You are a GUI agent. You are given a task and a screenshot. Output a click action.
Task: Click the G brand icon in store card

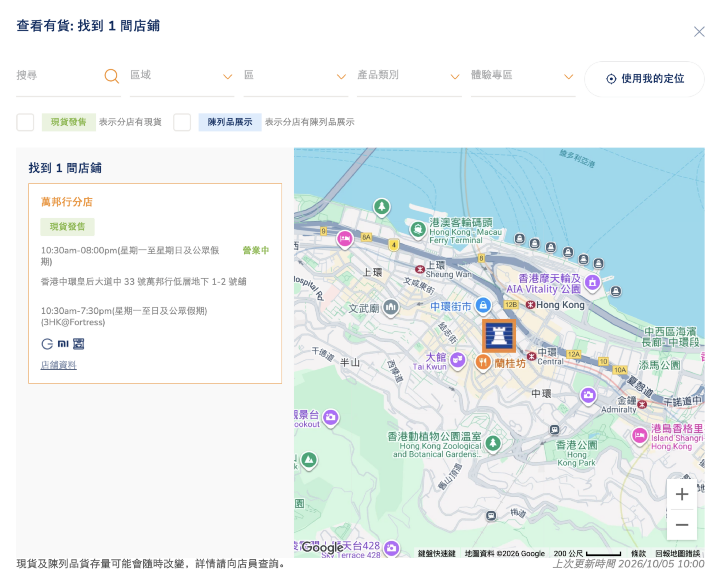pos(47,344)
